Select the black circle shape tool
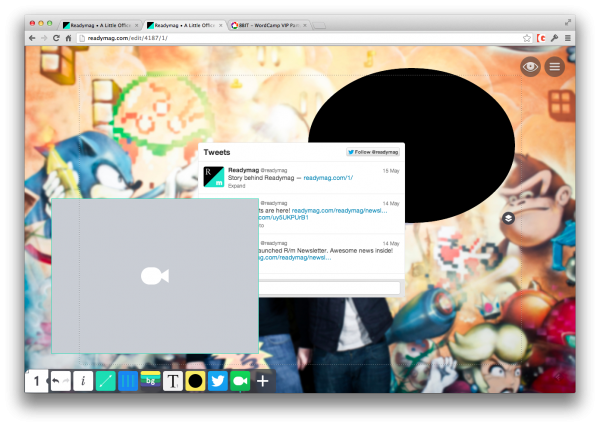Image resolution: width=600 pixels, height=427 pixels. click(x=196, y=381)
